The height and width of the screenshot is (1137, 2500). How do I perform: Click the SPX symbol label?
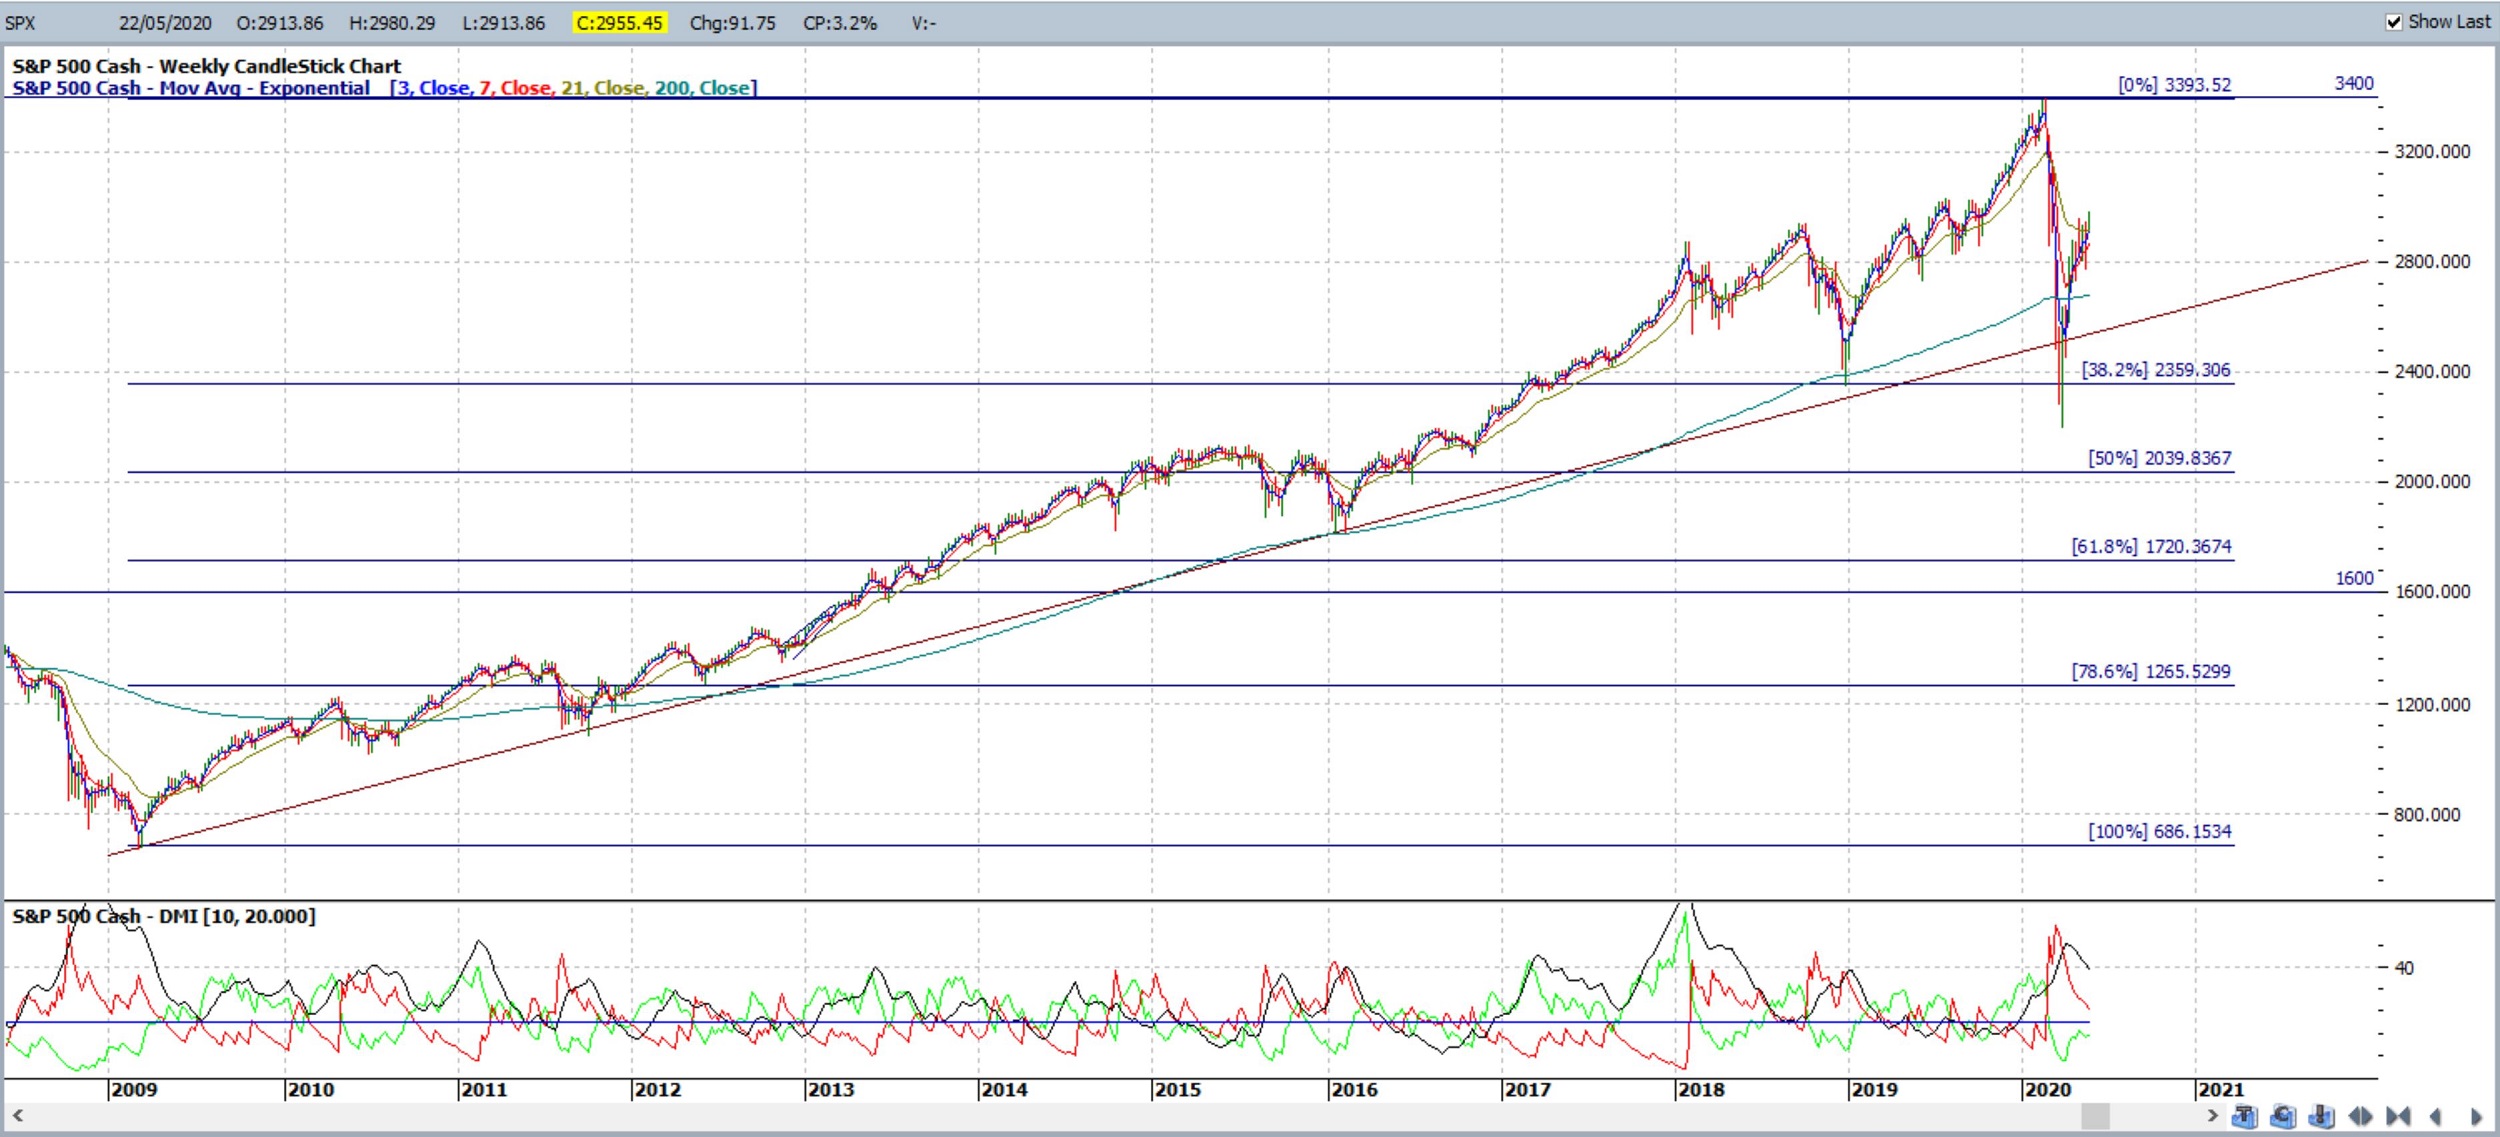(x=20, y=23)
